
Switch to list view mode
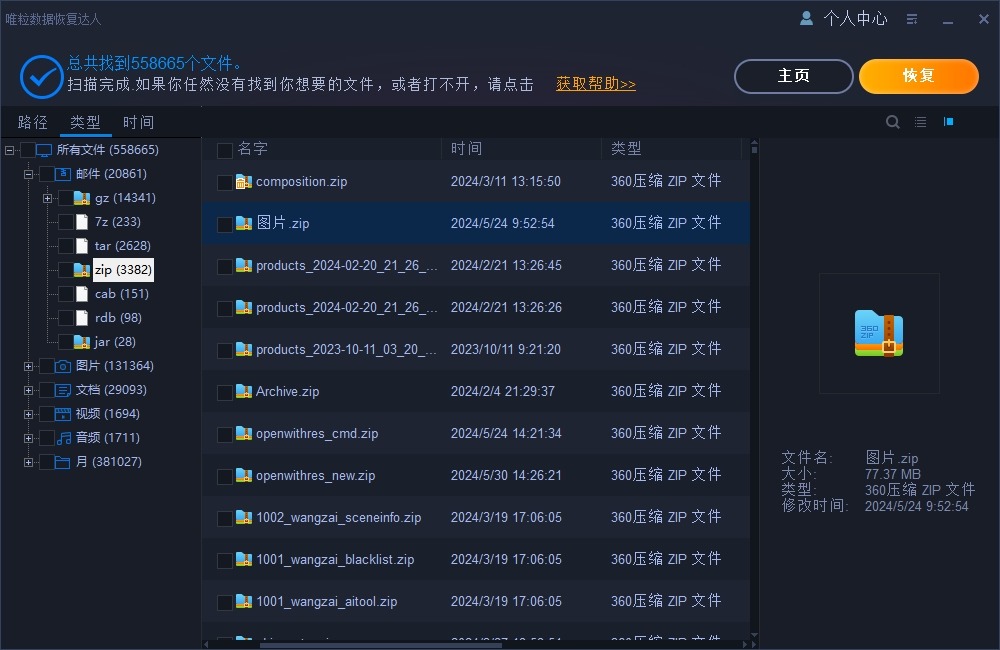pyautogui.click(x=920, y=121)
